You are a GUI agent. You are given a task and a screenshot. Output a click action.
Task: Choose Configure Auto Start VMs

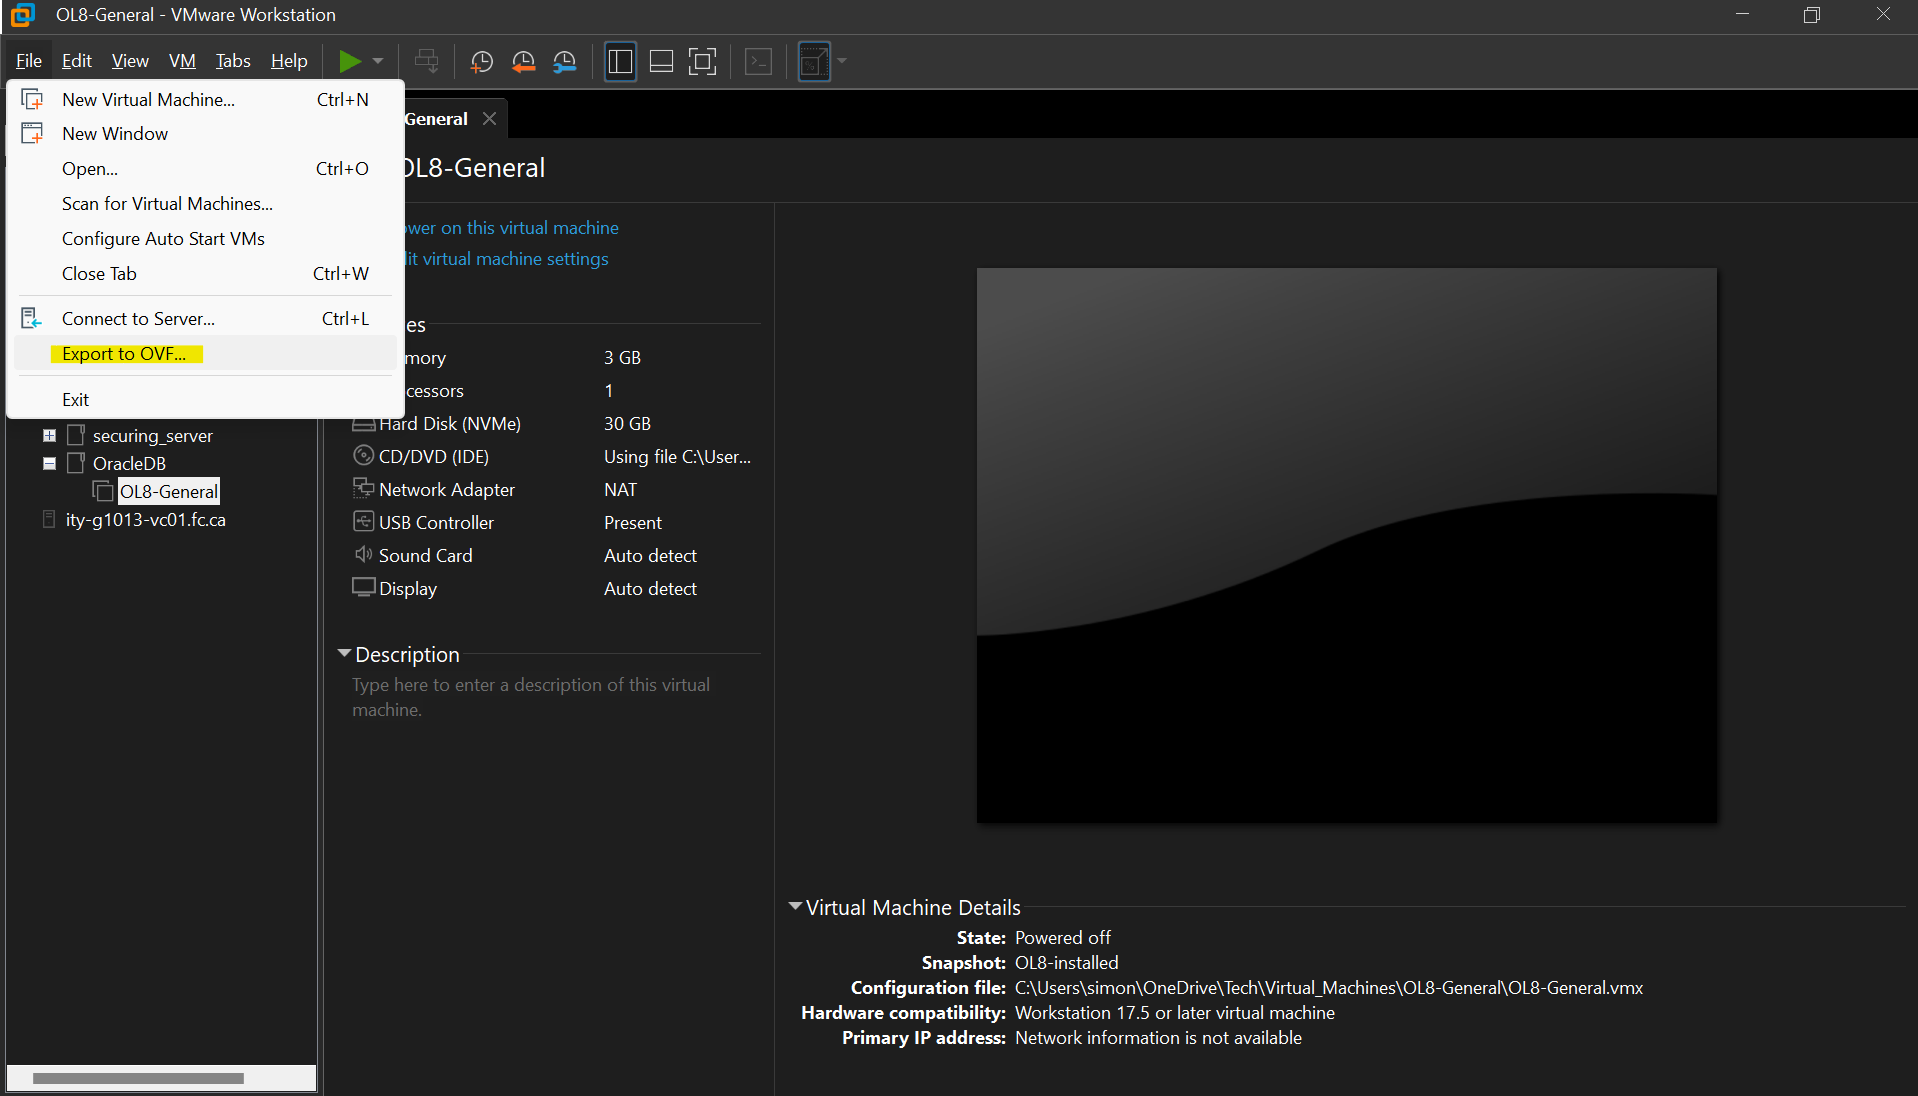point(205,239)
